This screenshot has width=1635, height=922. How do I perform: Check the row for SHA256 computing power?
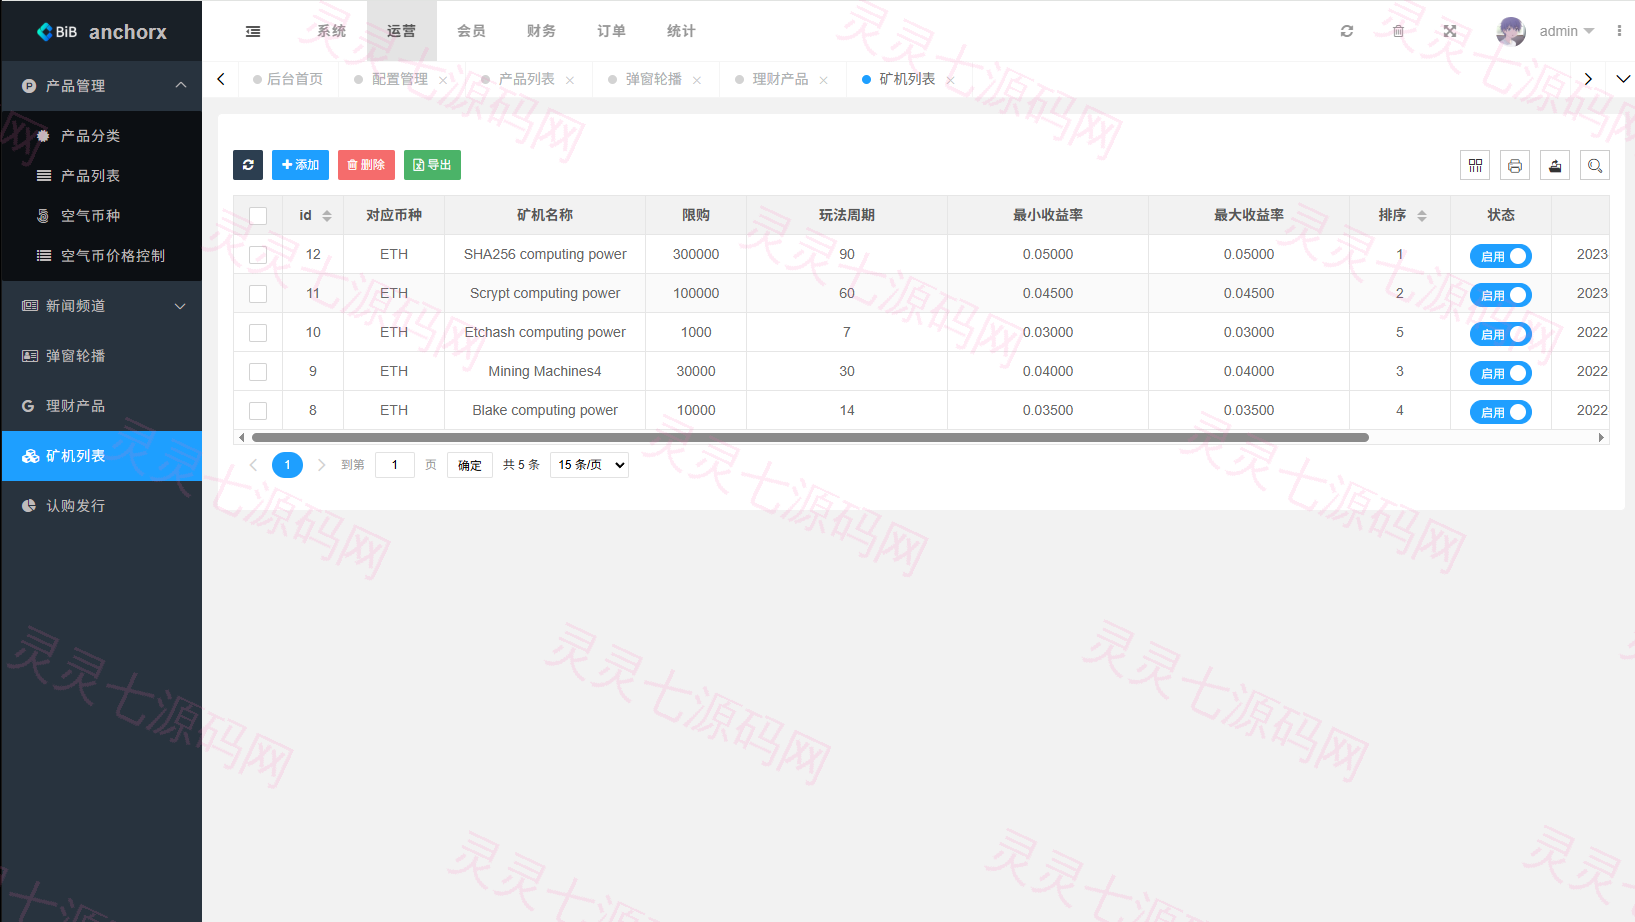tap(258, 255)
